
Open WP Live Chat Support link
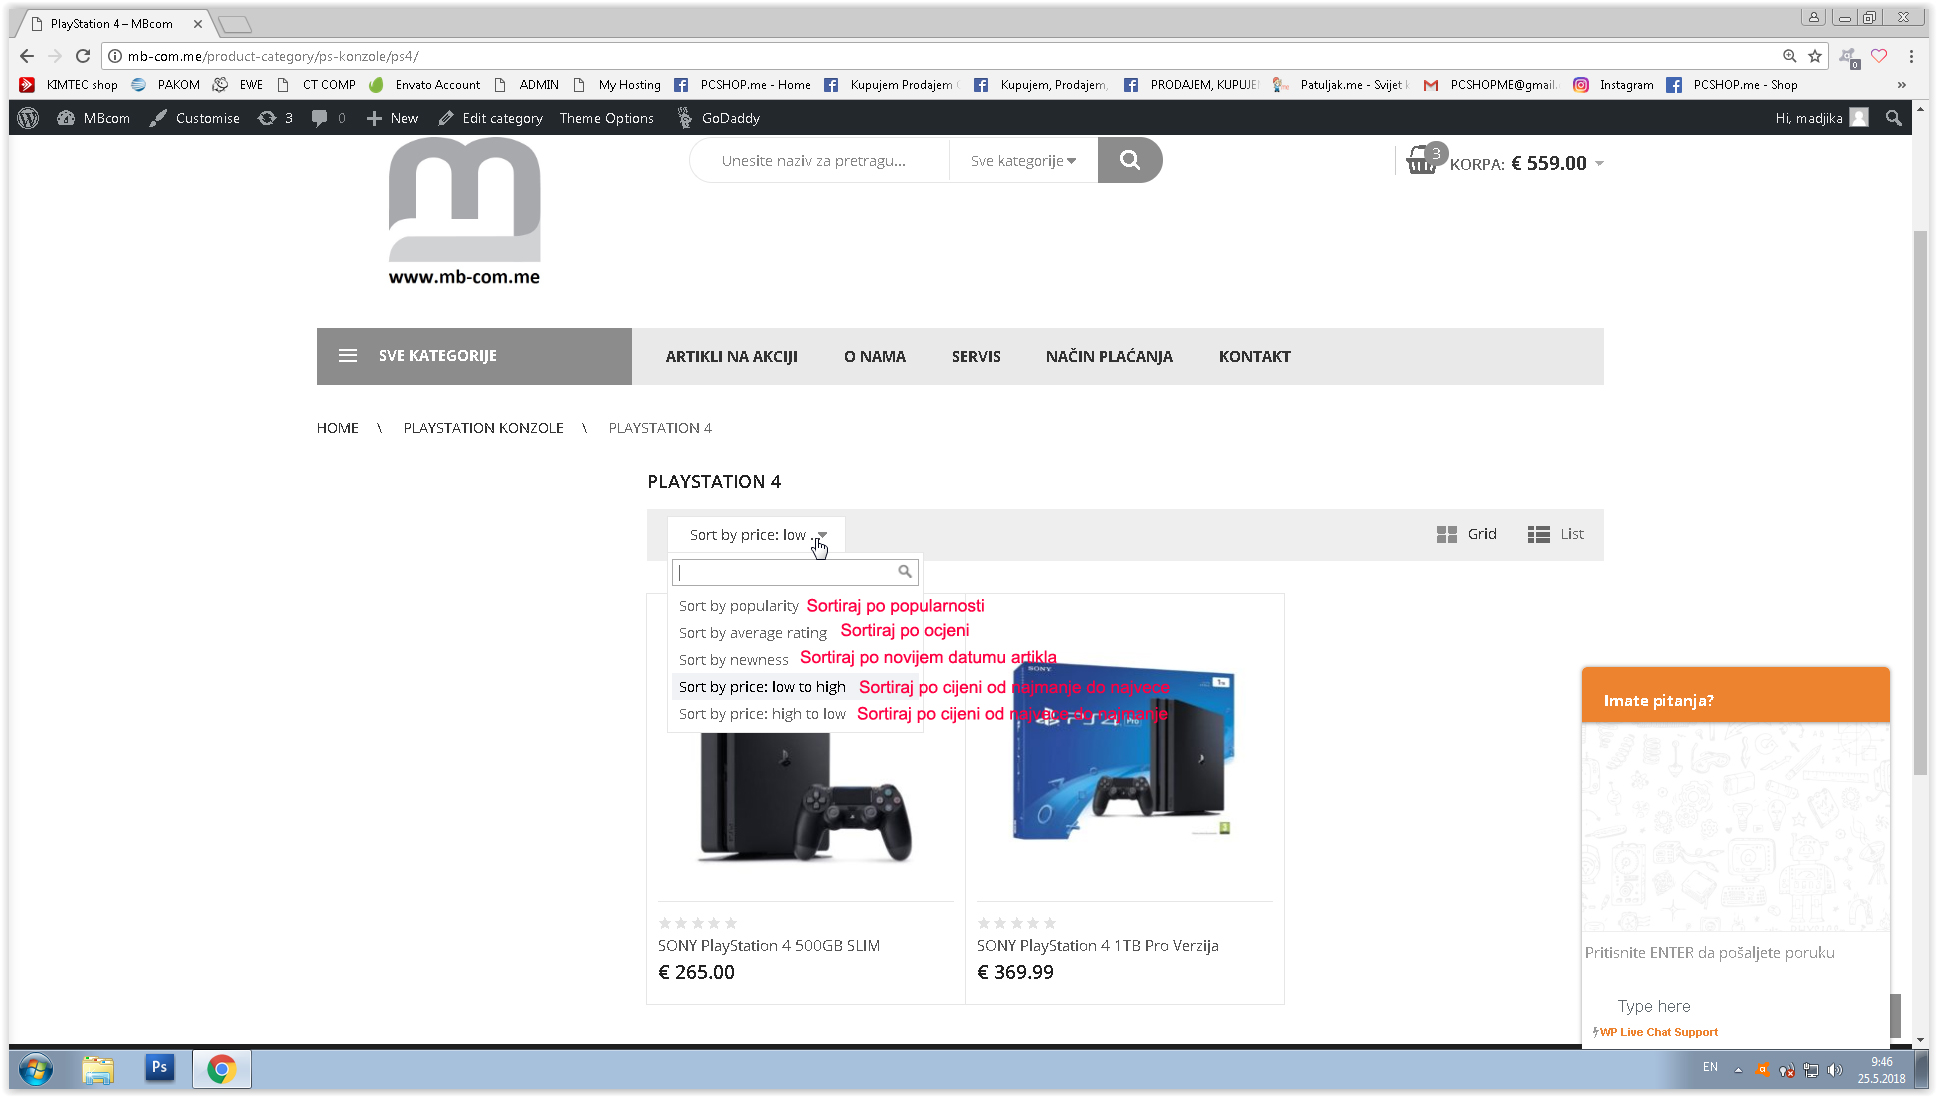[x=1658, y=1032]
